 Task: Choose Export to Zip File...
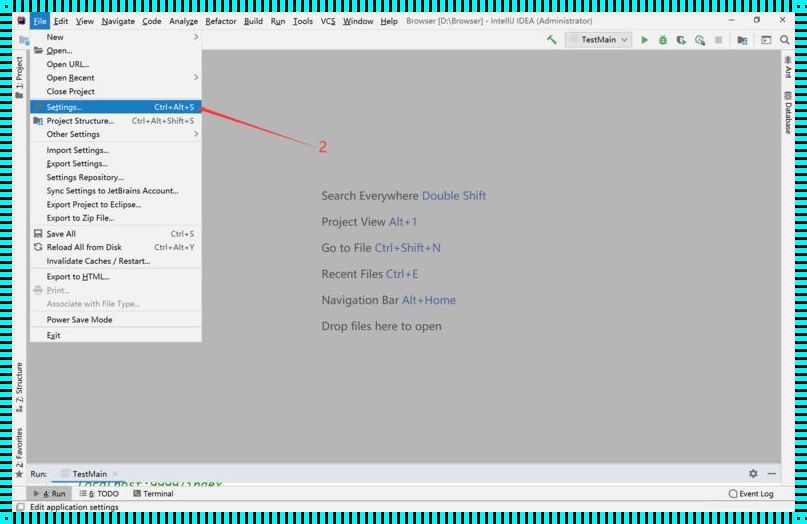pyautogui.click(x=116, y=218)
